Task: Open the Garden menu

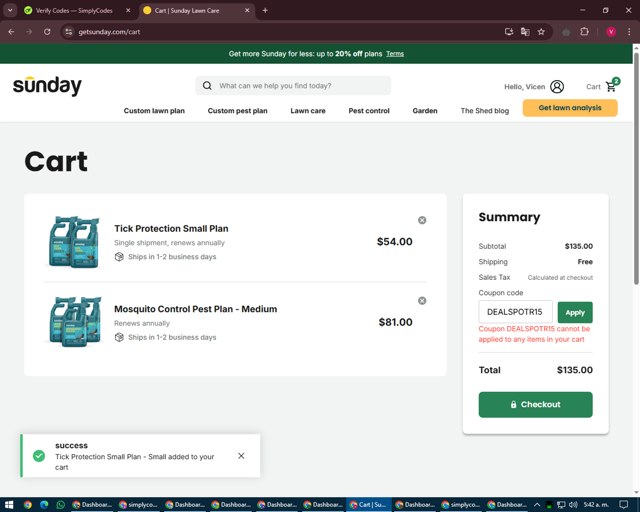Action: tap(425, 111)
